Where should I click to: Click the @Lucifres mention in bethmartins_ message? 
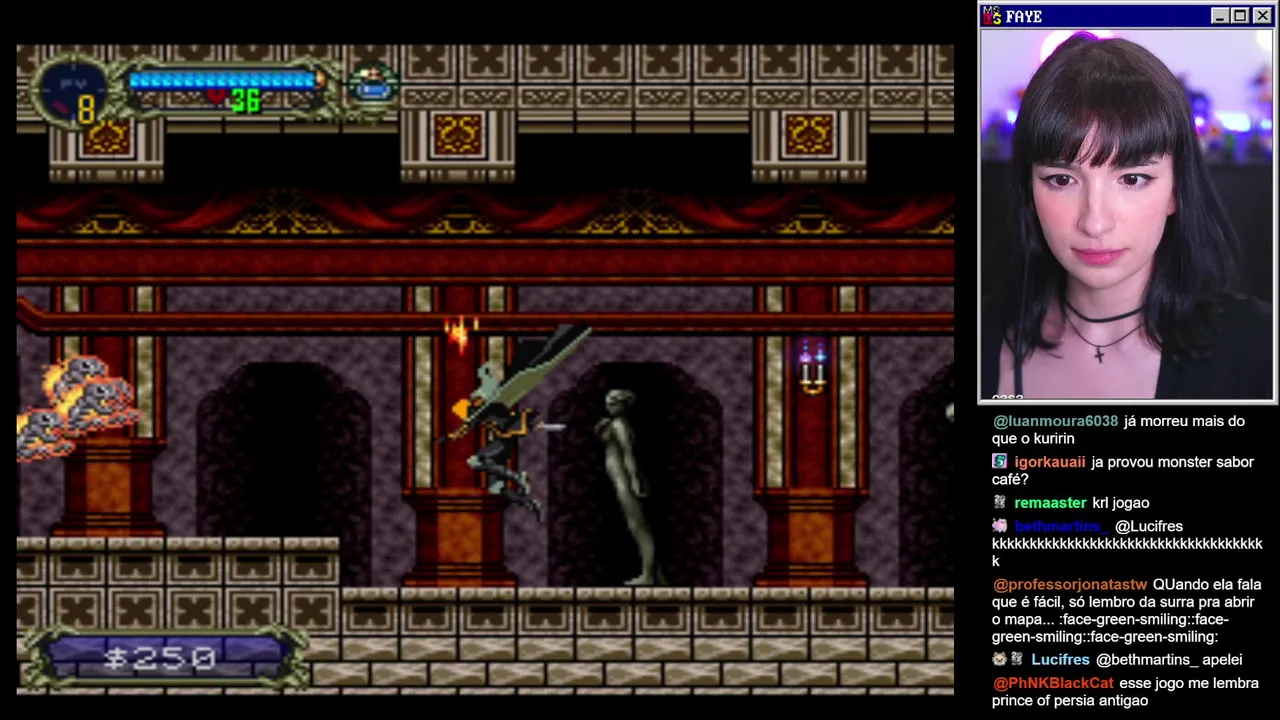[x=1149, y=526]
